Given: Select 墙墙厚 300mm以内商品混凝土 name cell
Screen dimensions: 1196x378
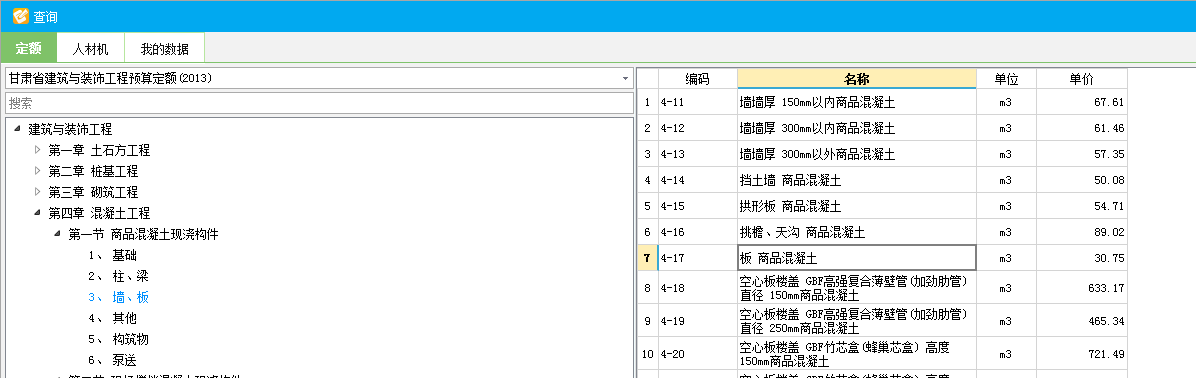Looking at the screenshot, I should [x=857, y=128].
